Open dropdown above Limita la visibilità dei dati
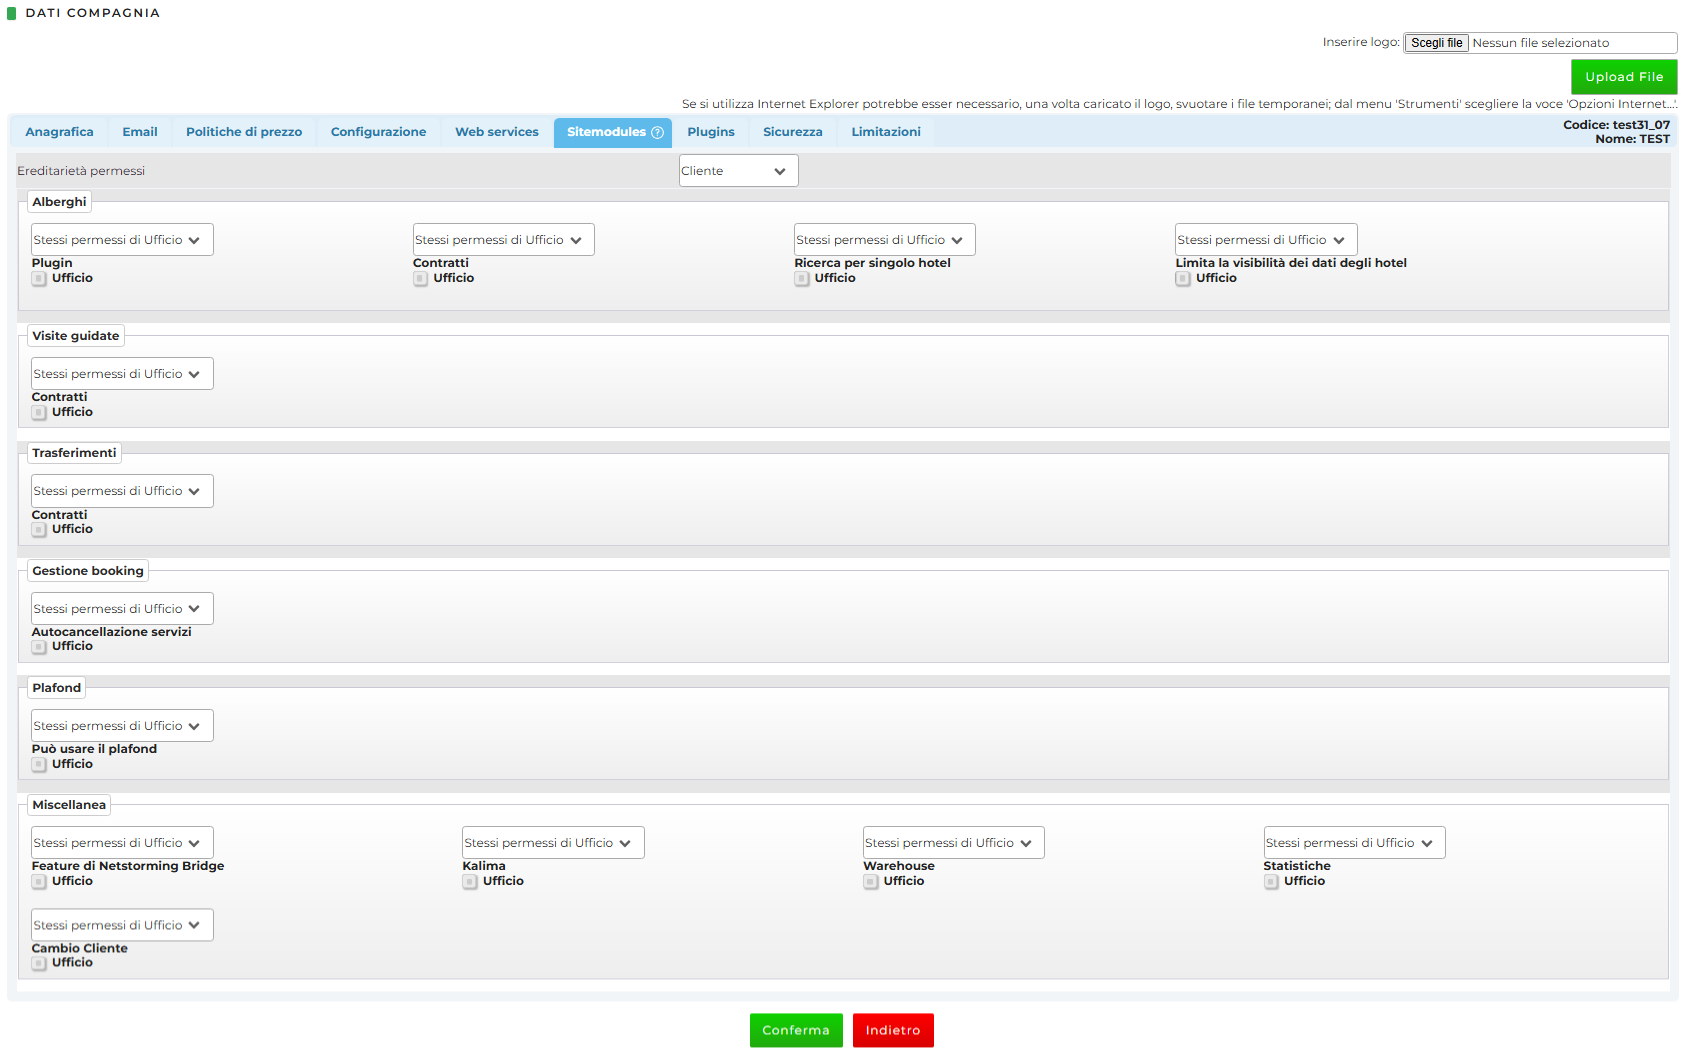The image size is (1685, 1057). [x=1265, y=240]
